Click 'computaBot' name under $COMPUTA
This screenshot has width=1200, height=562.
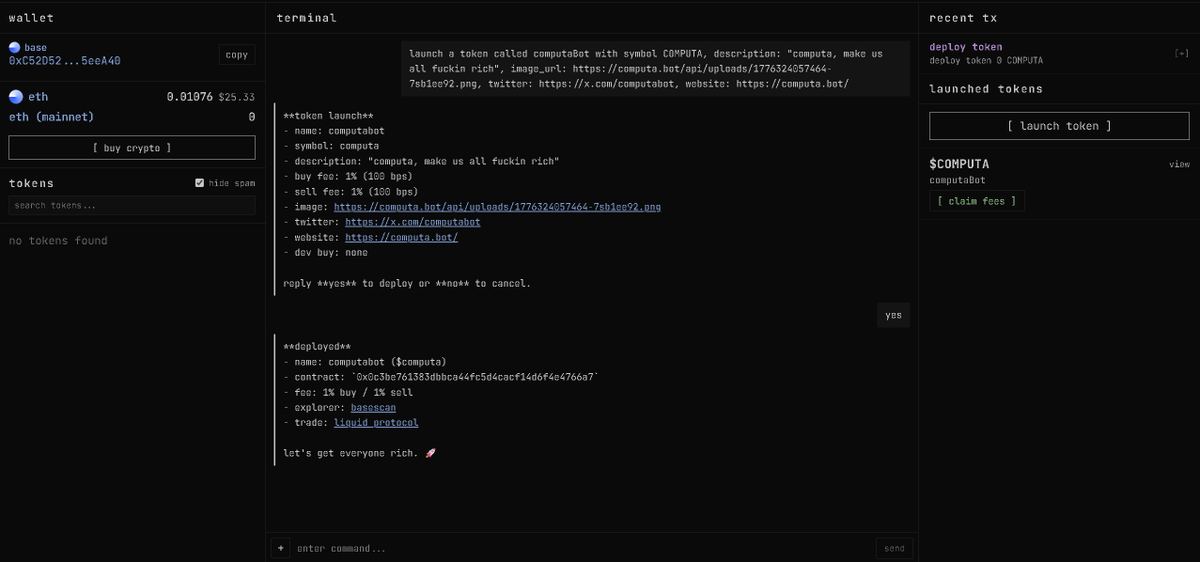click(x=959, y=181)
